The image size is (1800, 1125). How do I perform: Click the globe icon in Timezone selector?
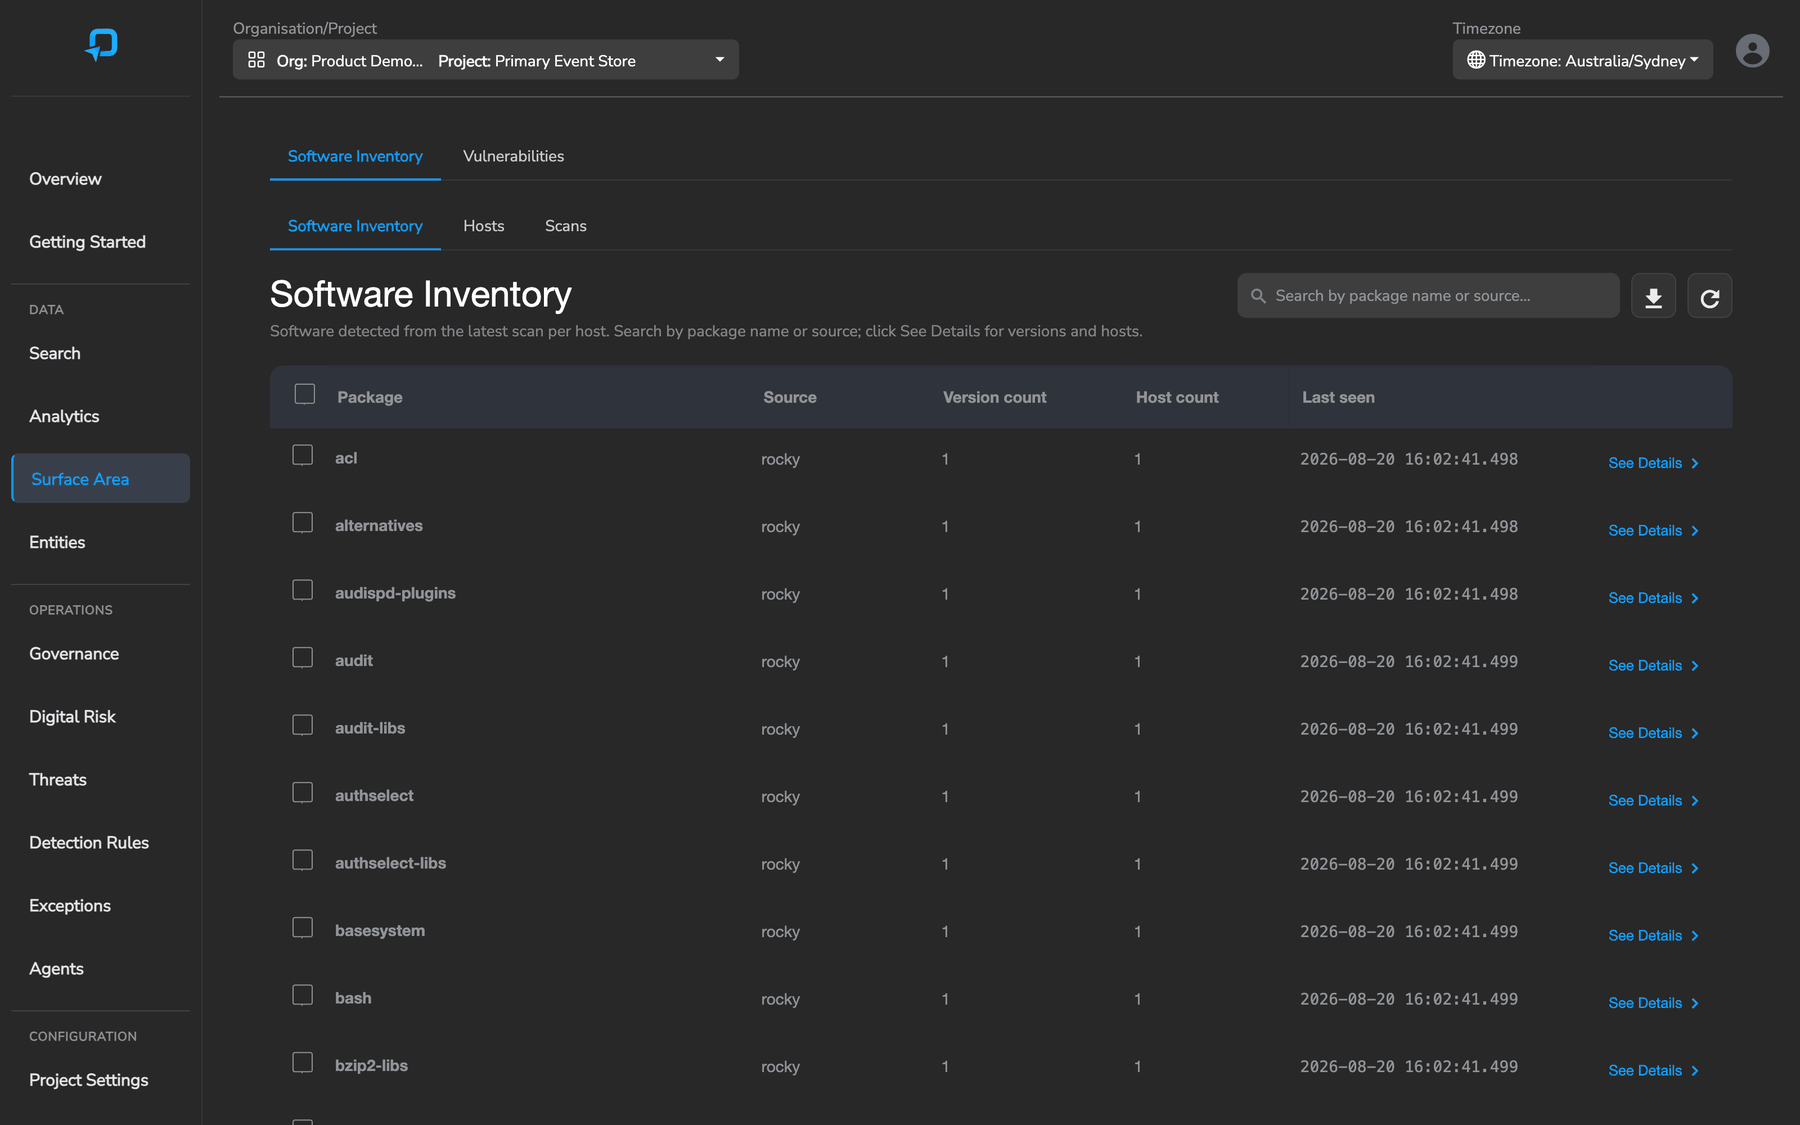click(1475, 60)
